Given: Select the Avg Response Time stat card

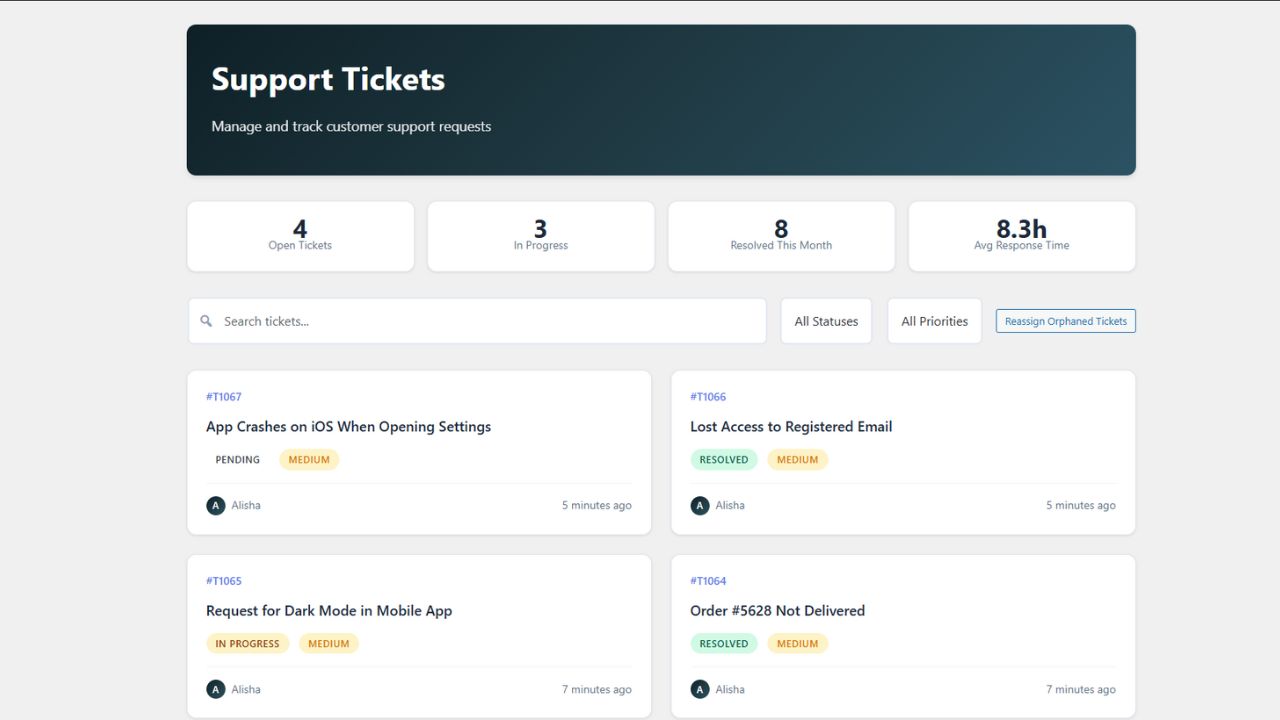Looking at the screenshot, I should tap(1022, 236).
